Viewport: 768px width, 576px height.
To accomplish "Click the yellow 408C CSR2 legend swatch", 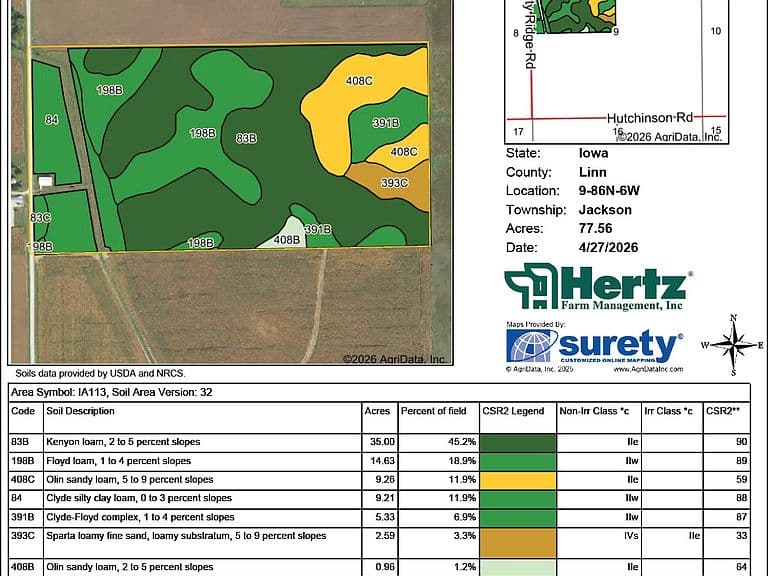I will pyautogui.click(x=518, y=480).
